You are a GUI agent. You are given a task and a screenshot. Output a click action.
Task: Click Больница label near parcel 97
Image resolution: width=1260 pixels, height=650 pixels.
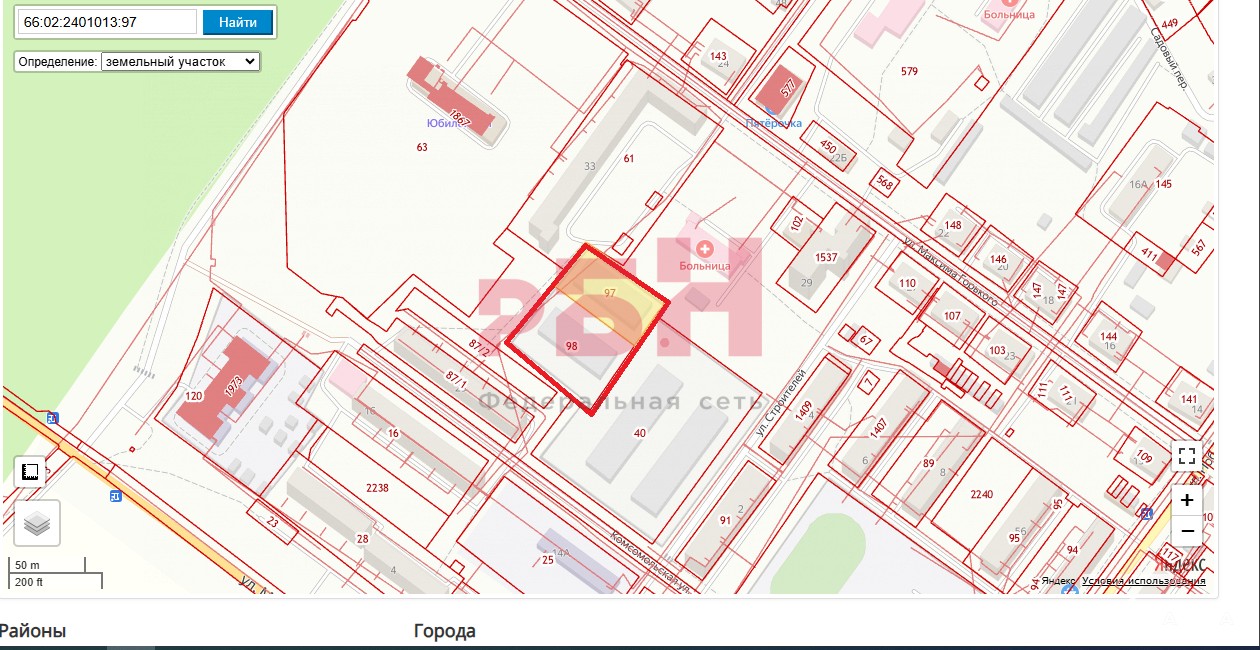(x=705, y=266)
